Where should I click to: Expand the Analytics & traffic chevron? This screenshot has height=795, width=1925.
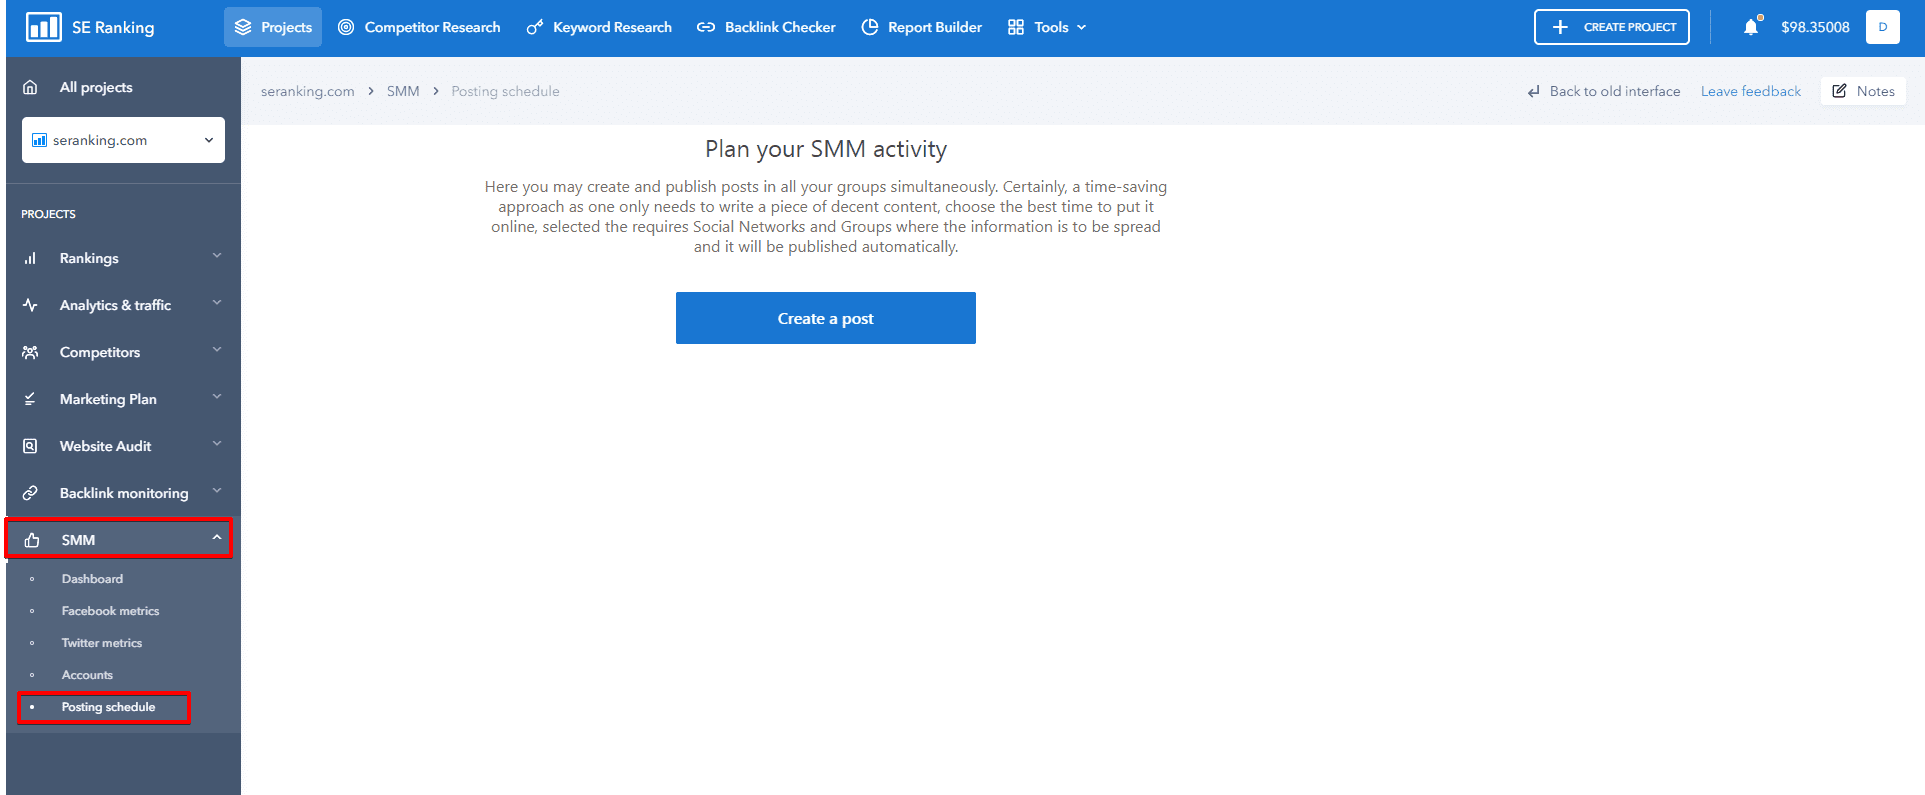[217, 304]
